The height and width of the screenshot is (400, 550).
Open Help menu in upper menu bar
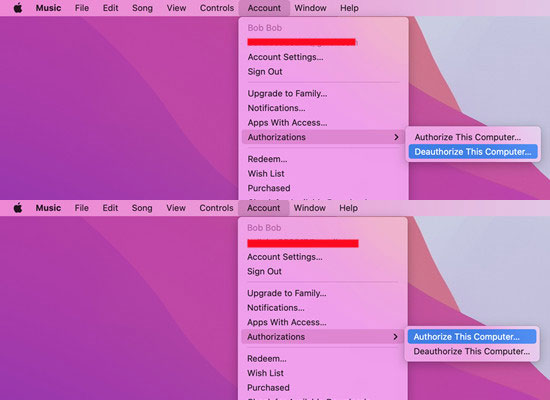(x=349, y=8)
